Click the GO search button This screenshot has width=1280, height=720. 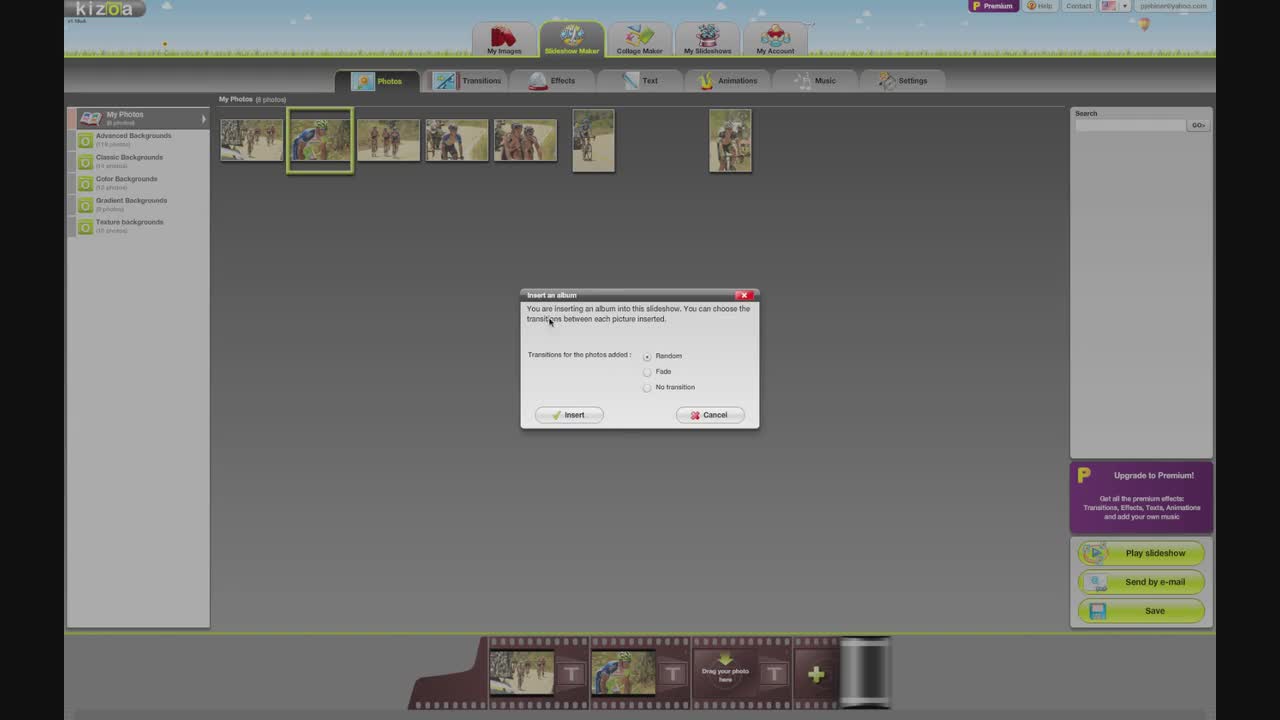[x=1198, y=125]
